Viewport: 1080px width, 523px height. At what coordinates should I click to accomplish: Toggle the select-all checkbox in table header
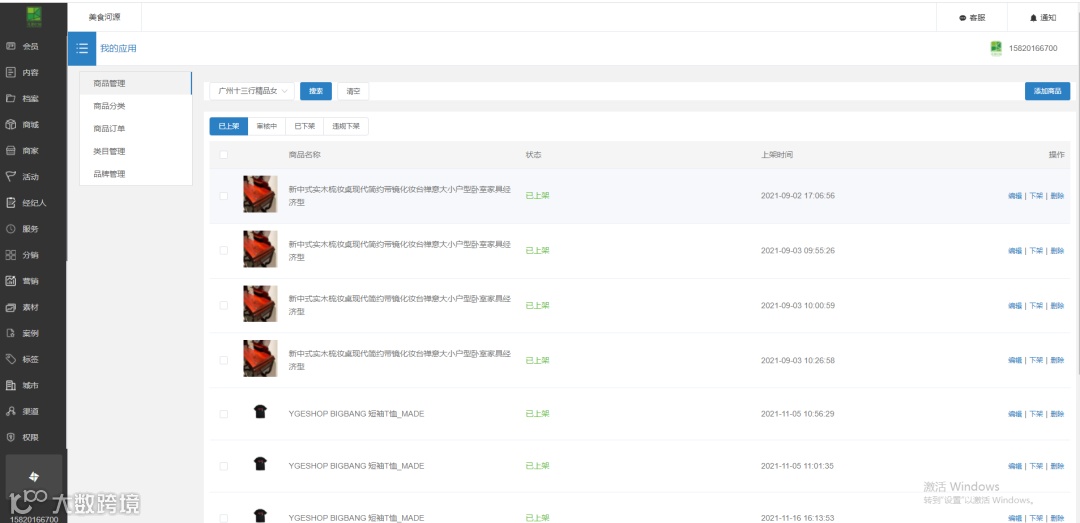223,155
